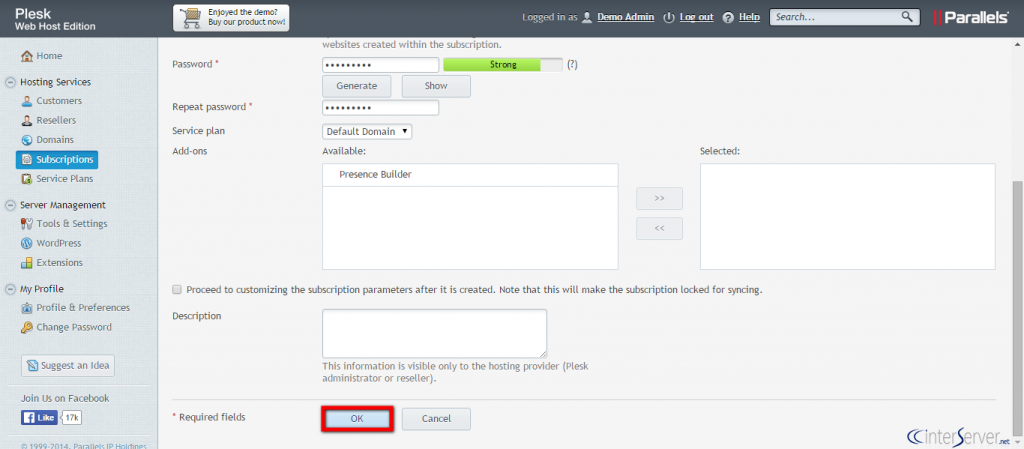Screen dimensions: 1024x449
Task: Click the Password input field
Action: (x=381, y=65)
